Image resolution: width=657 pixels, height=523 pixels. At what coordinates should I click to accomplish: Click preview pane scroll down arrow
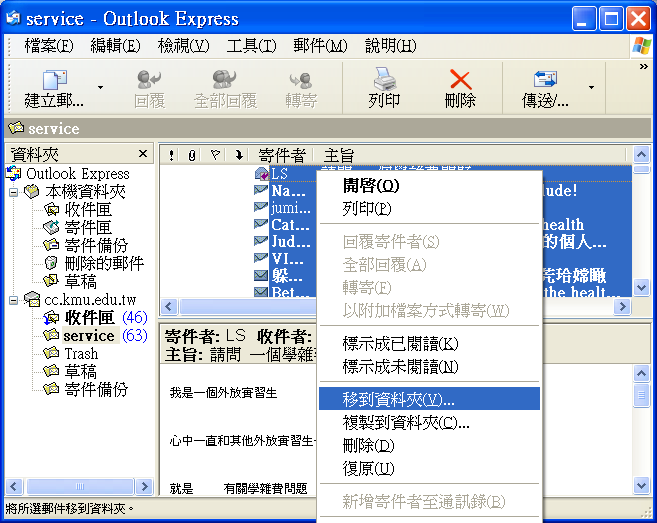tap(641, 486)
